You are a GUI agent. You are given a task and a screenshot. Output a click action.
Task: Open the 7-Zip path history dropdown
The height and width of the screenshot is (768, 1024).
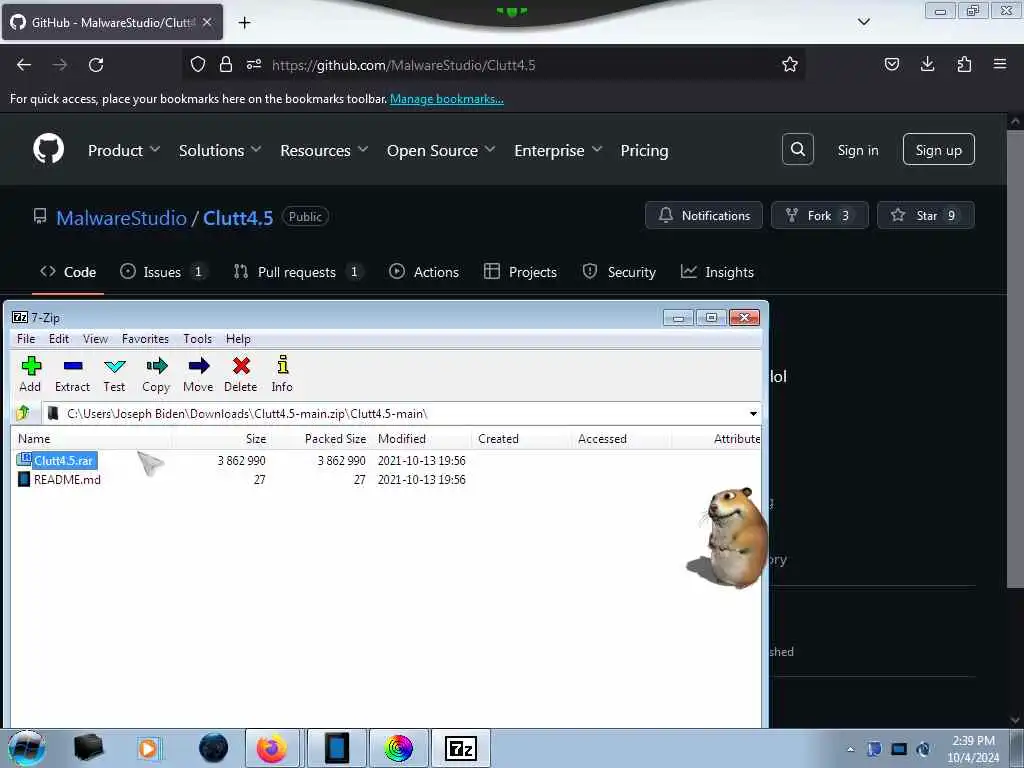tap(753, 413)
